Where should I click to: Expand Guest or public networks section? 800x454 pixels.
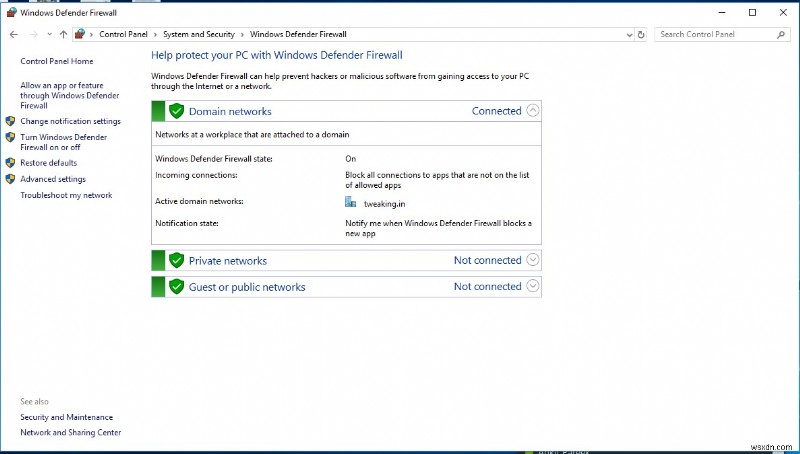click(533, 286)
